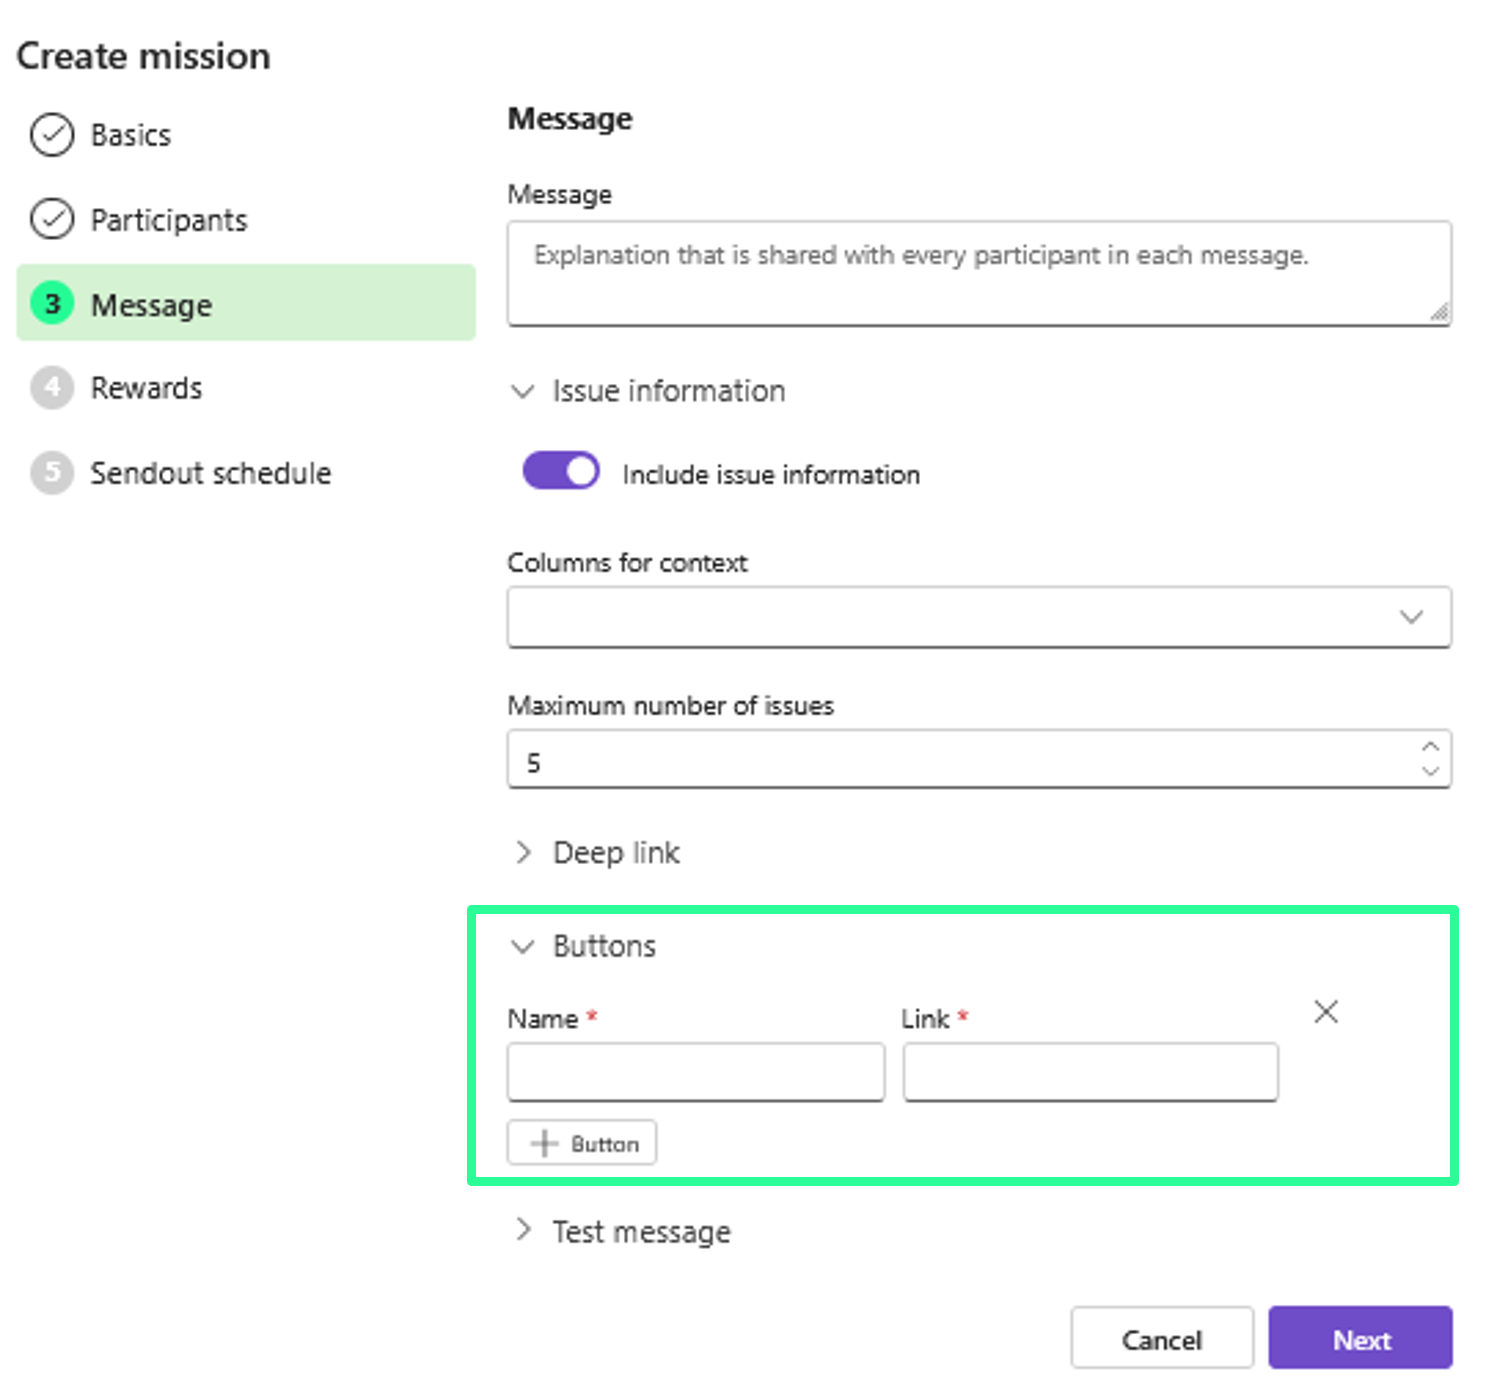The height and width of the screenshot is (1391, 1486).
Task: Cancel the mission creation
Action: coord(1161,1338)
